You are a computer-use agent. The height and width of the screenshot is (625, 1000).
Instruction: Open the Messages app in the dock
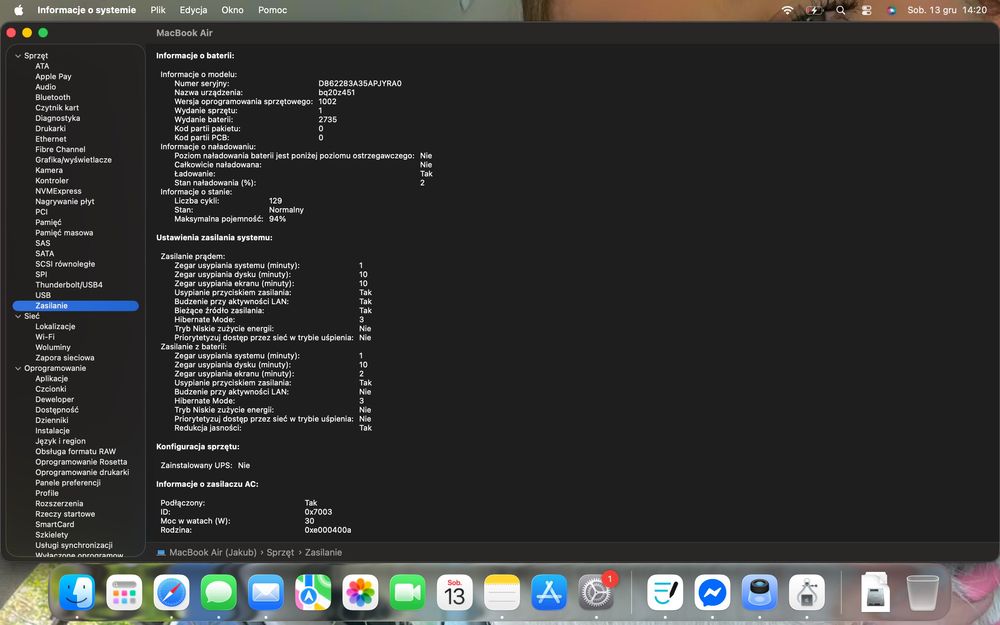click(218, 592)
